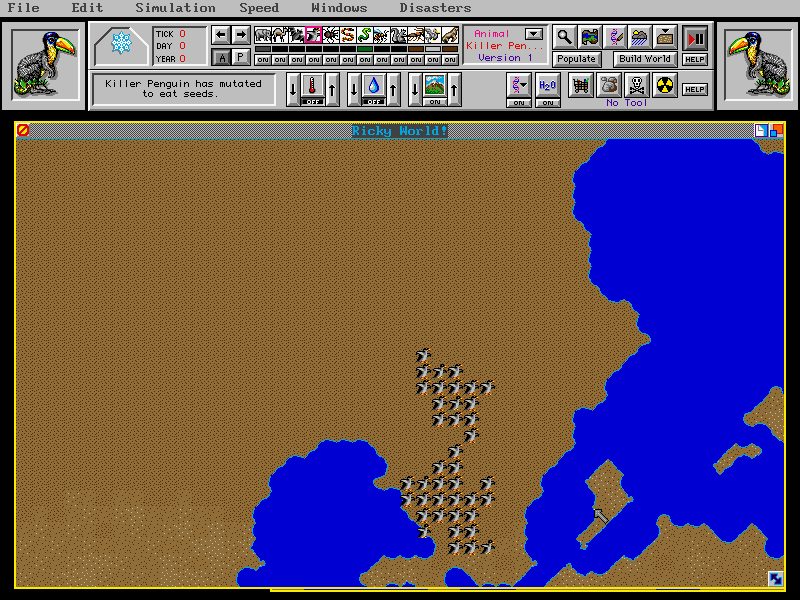The width and height of the screenshot is (800, 600).
Task: Decrease moisture with the down arrow
Action: coord(354,90)
